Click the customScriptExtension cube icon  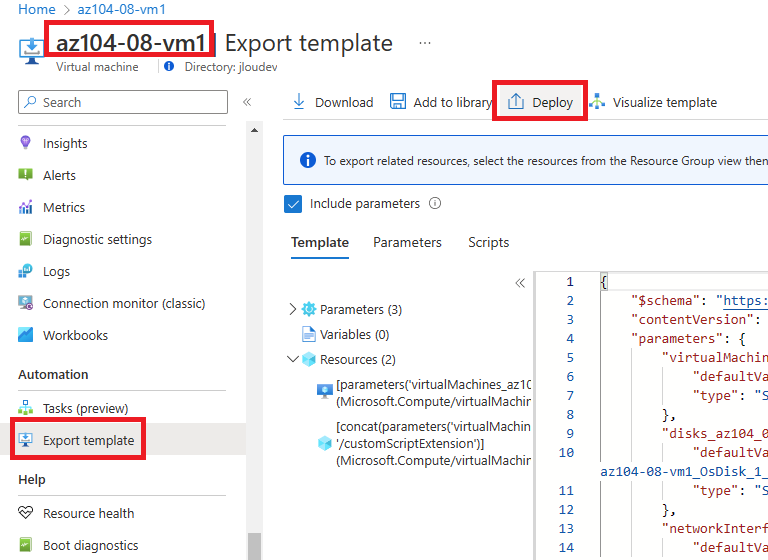(325, 443)
